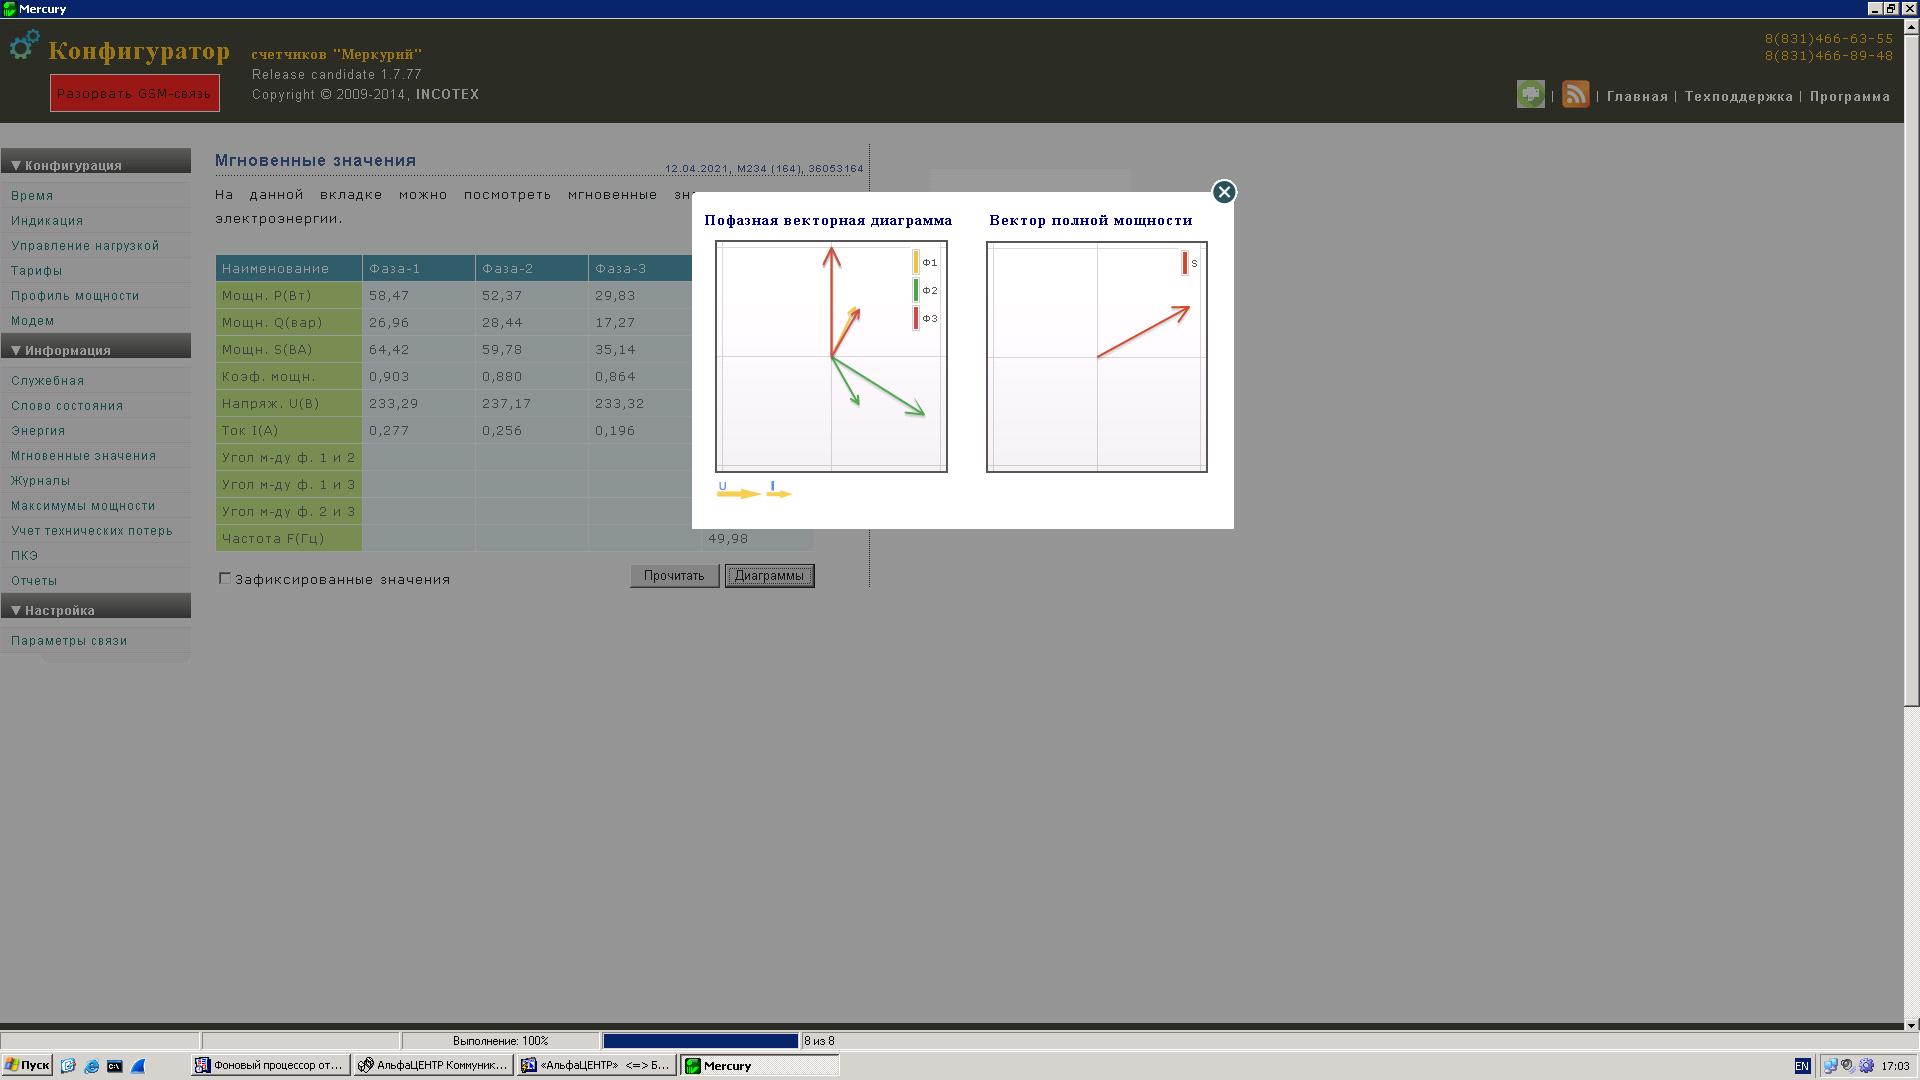Click the blue fin quick launch icon
Viewport: 1920px width, 1080px height.
tap(138, 1066)
